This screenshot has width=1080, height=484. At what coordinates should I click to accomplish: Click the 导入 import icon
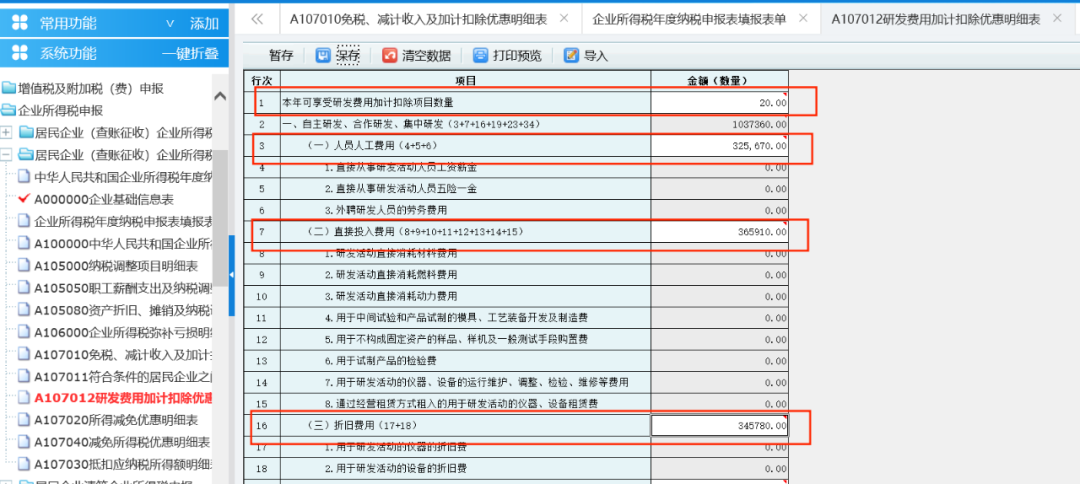(571, 56)
